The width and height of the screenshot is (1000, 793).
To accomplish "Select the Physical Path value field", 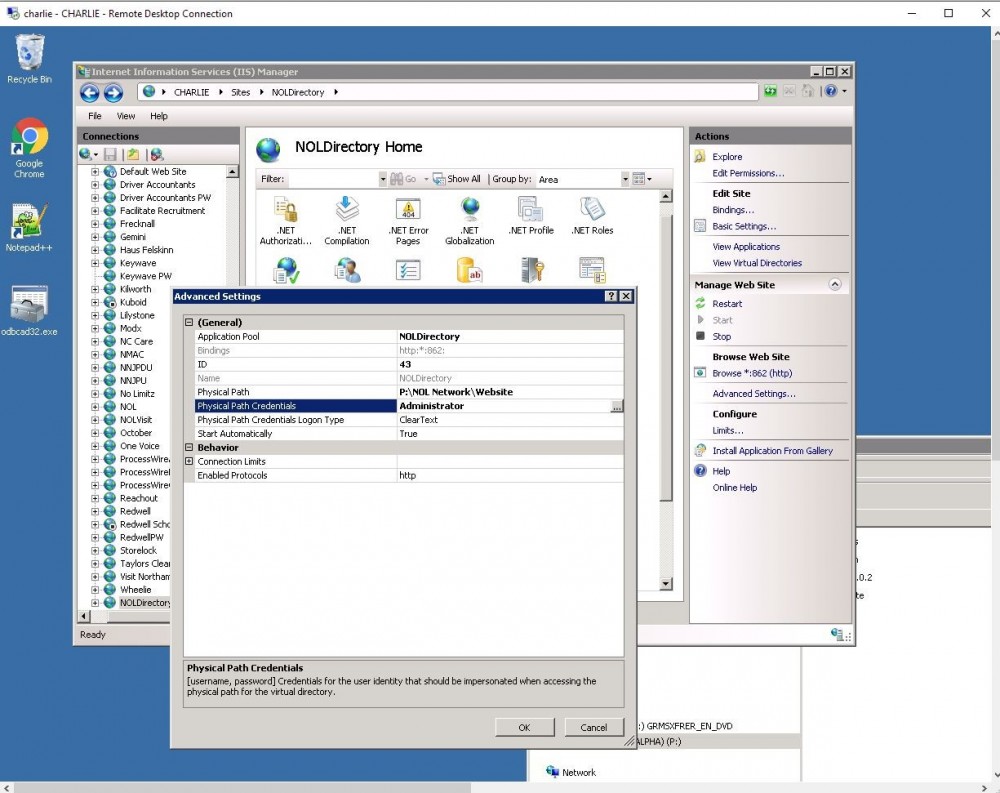I will tap(505, 392).
